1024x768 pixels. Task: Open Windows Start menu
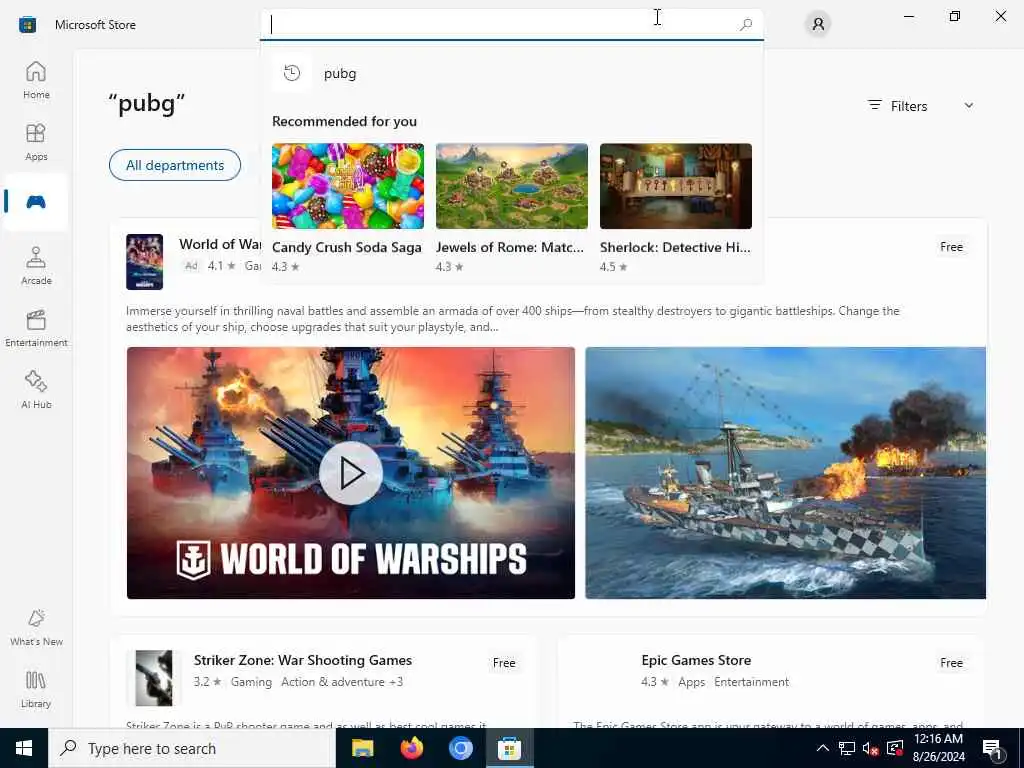pos(24,748)
